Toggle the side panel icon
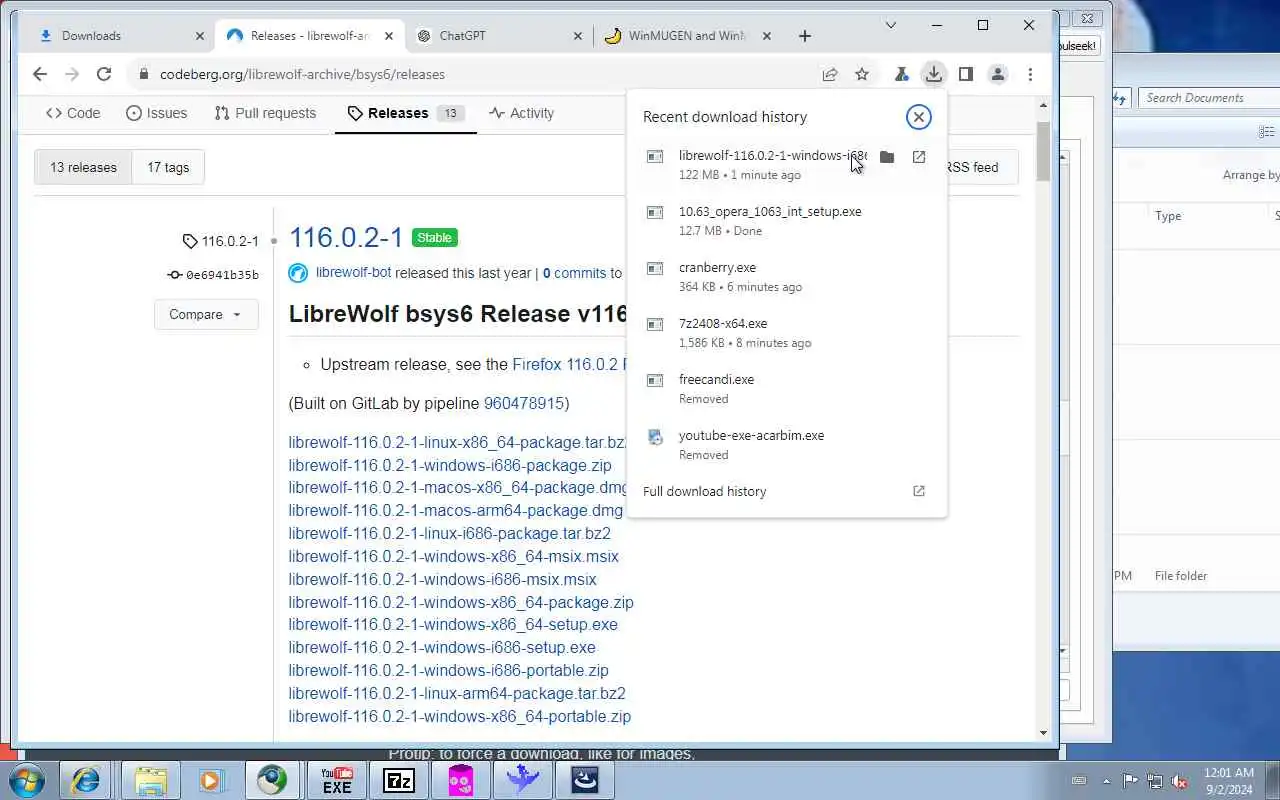 coord(965,74)
